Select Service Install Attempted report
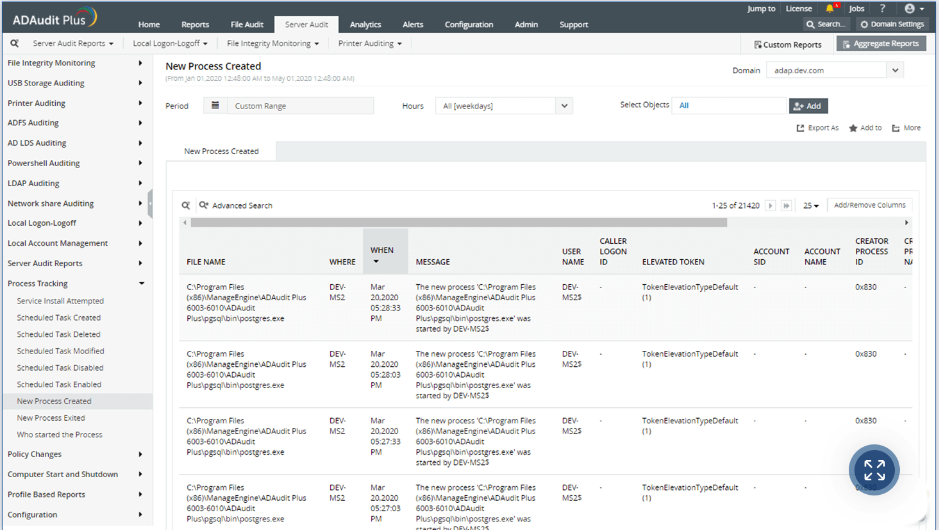This screenshot has height=530, width=939. click(x=60, y=301)
